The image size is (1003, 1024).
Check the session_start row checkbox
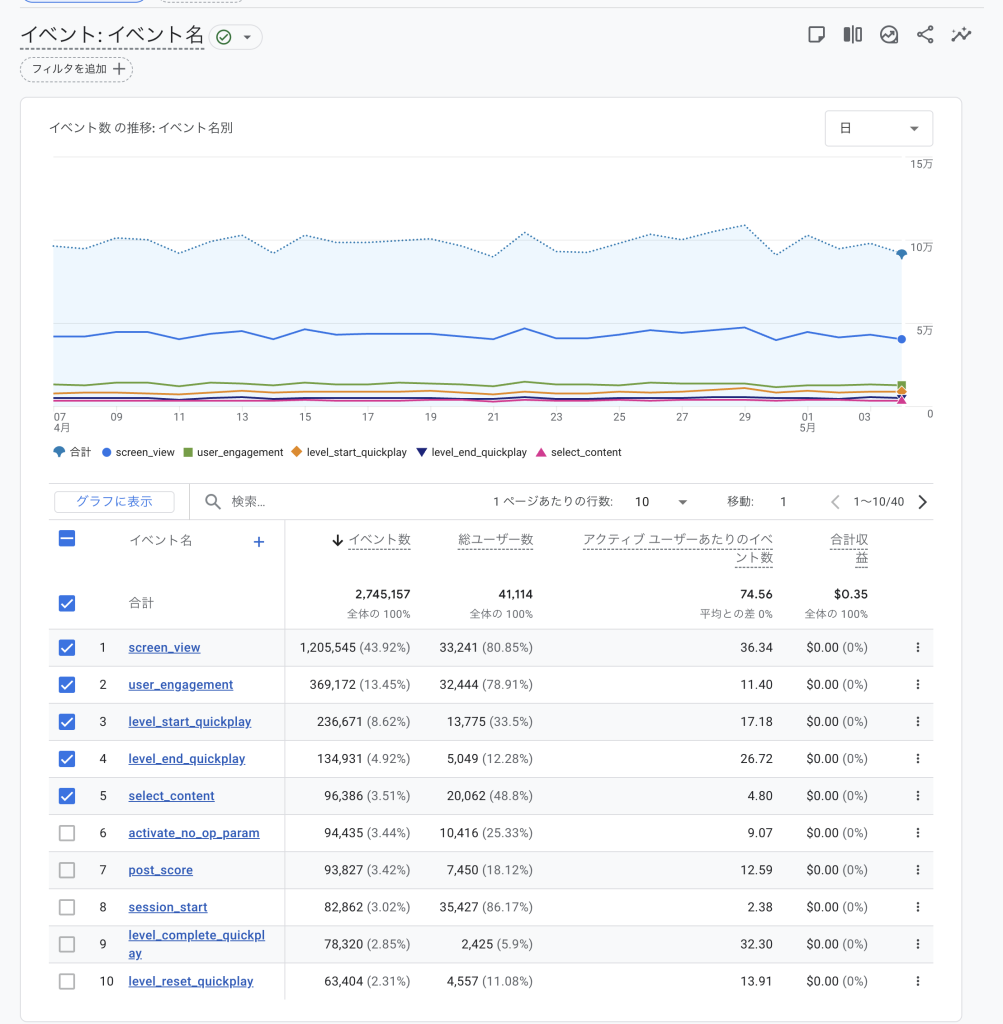67,907
